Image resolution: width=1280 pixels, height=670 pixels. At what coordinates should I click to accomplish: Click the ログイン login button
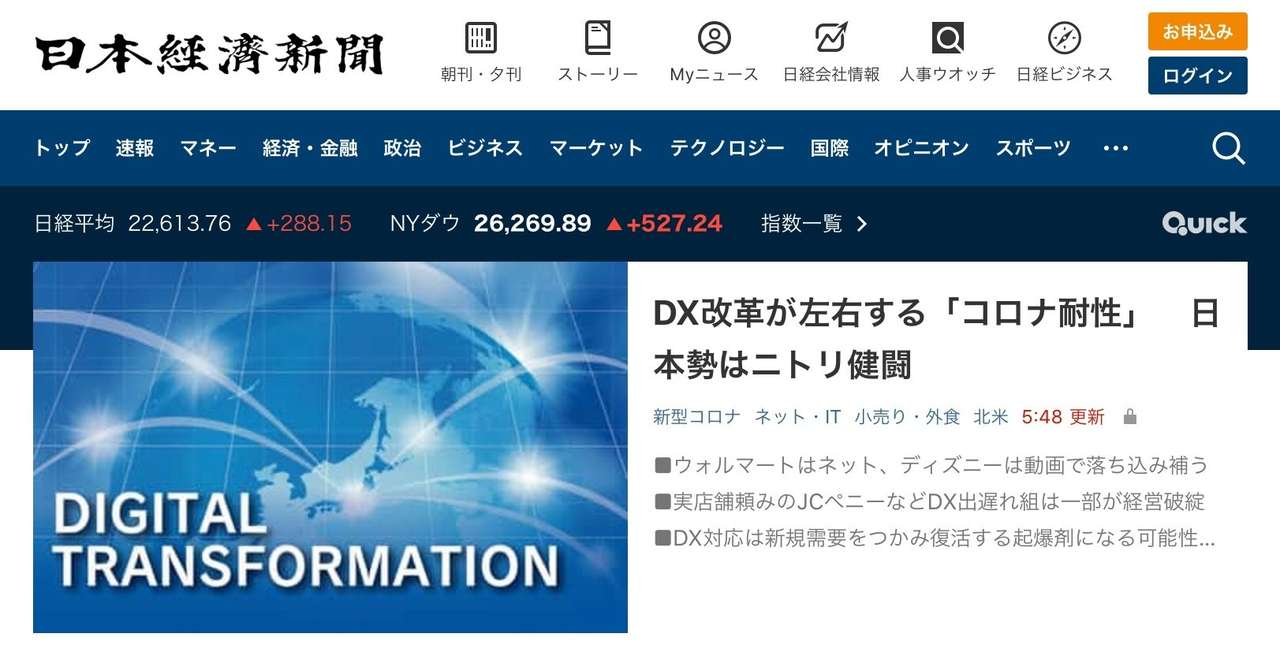[1197, 76]
